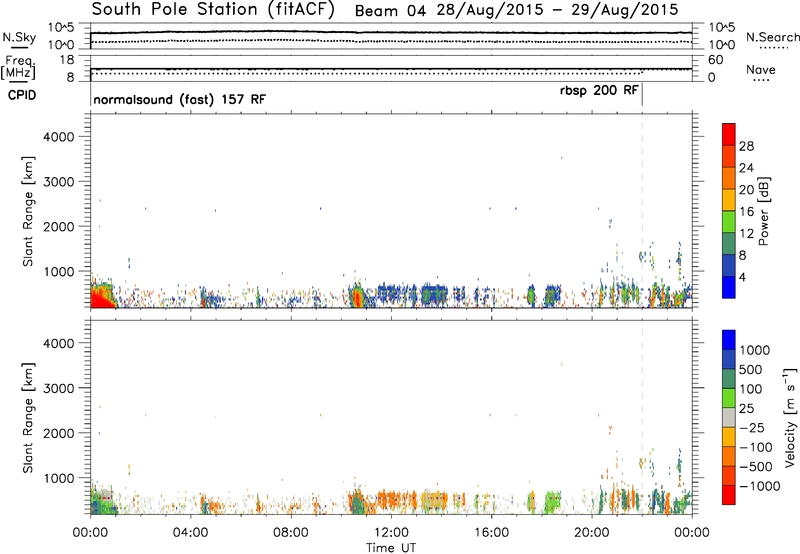Click the blue bottom of the power color bar

729,287
